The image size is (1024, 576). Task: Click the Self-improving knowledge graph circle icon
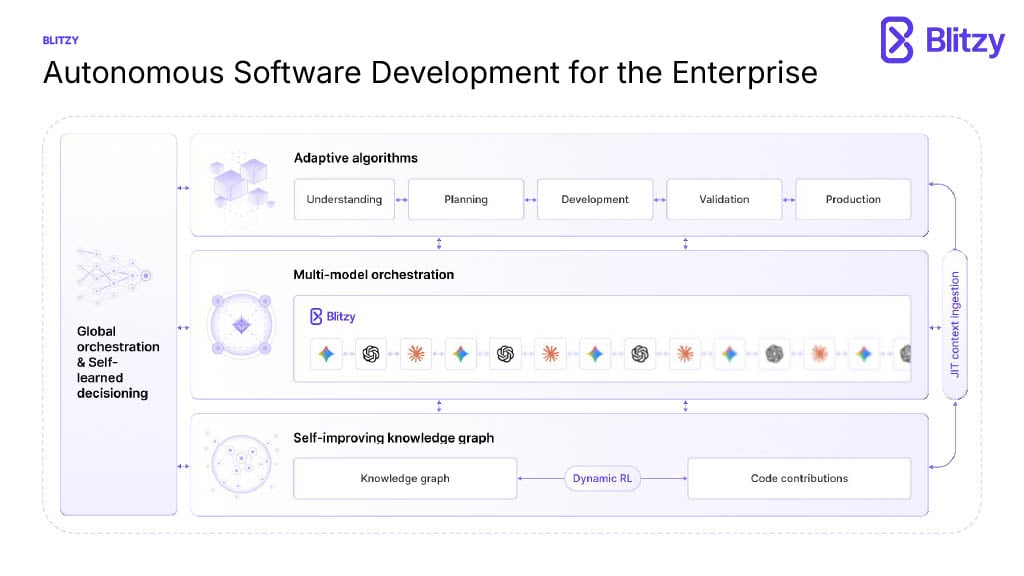pyautogui.click(x=240, y=463)
